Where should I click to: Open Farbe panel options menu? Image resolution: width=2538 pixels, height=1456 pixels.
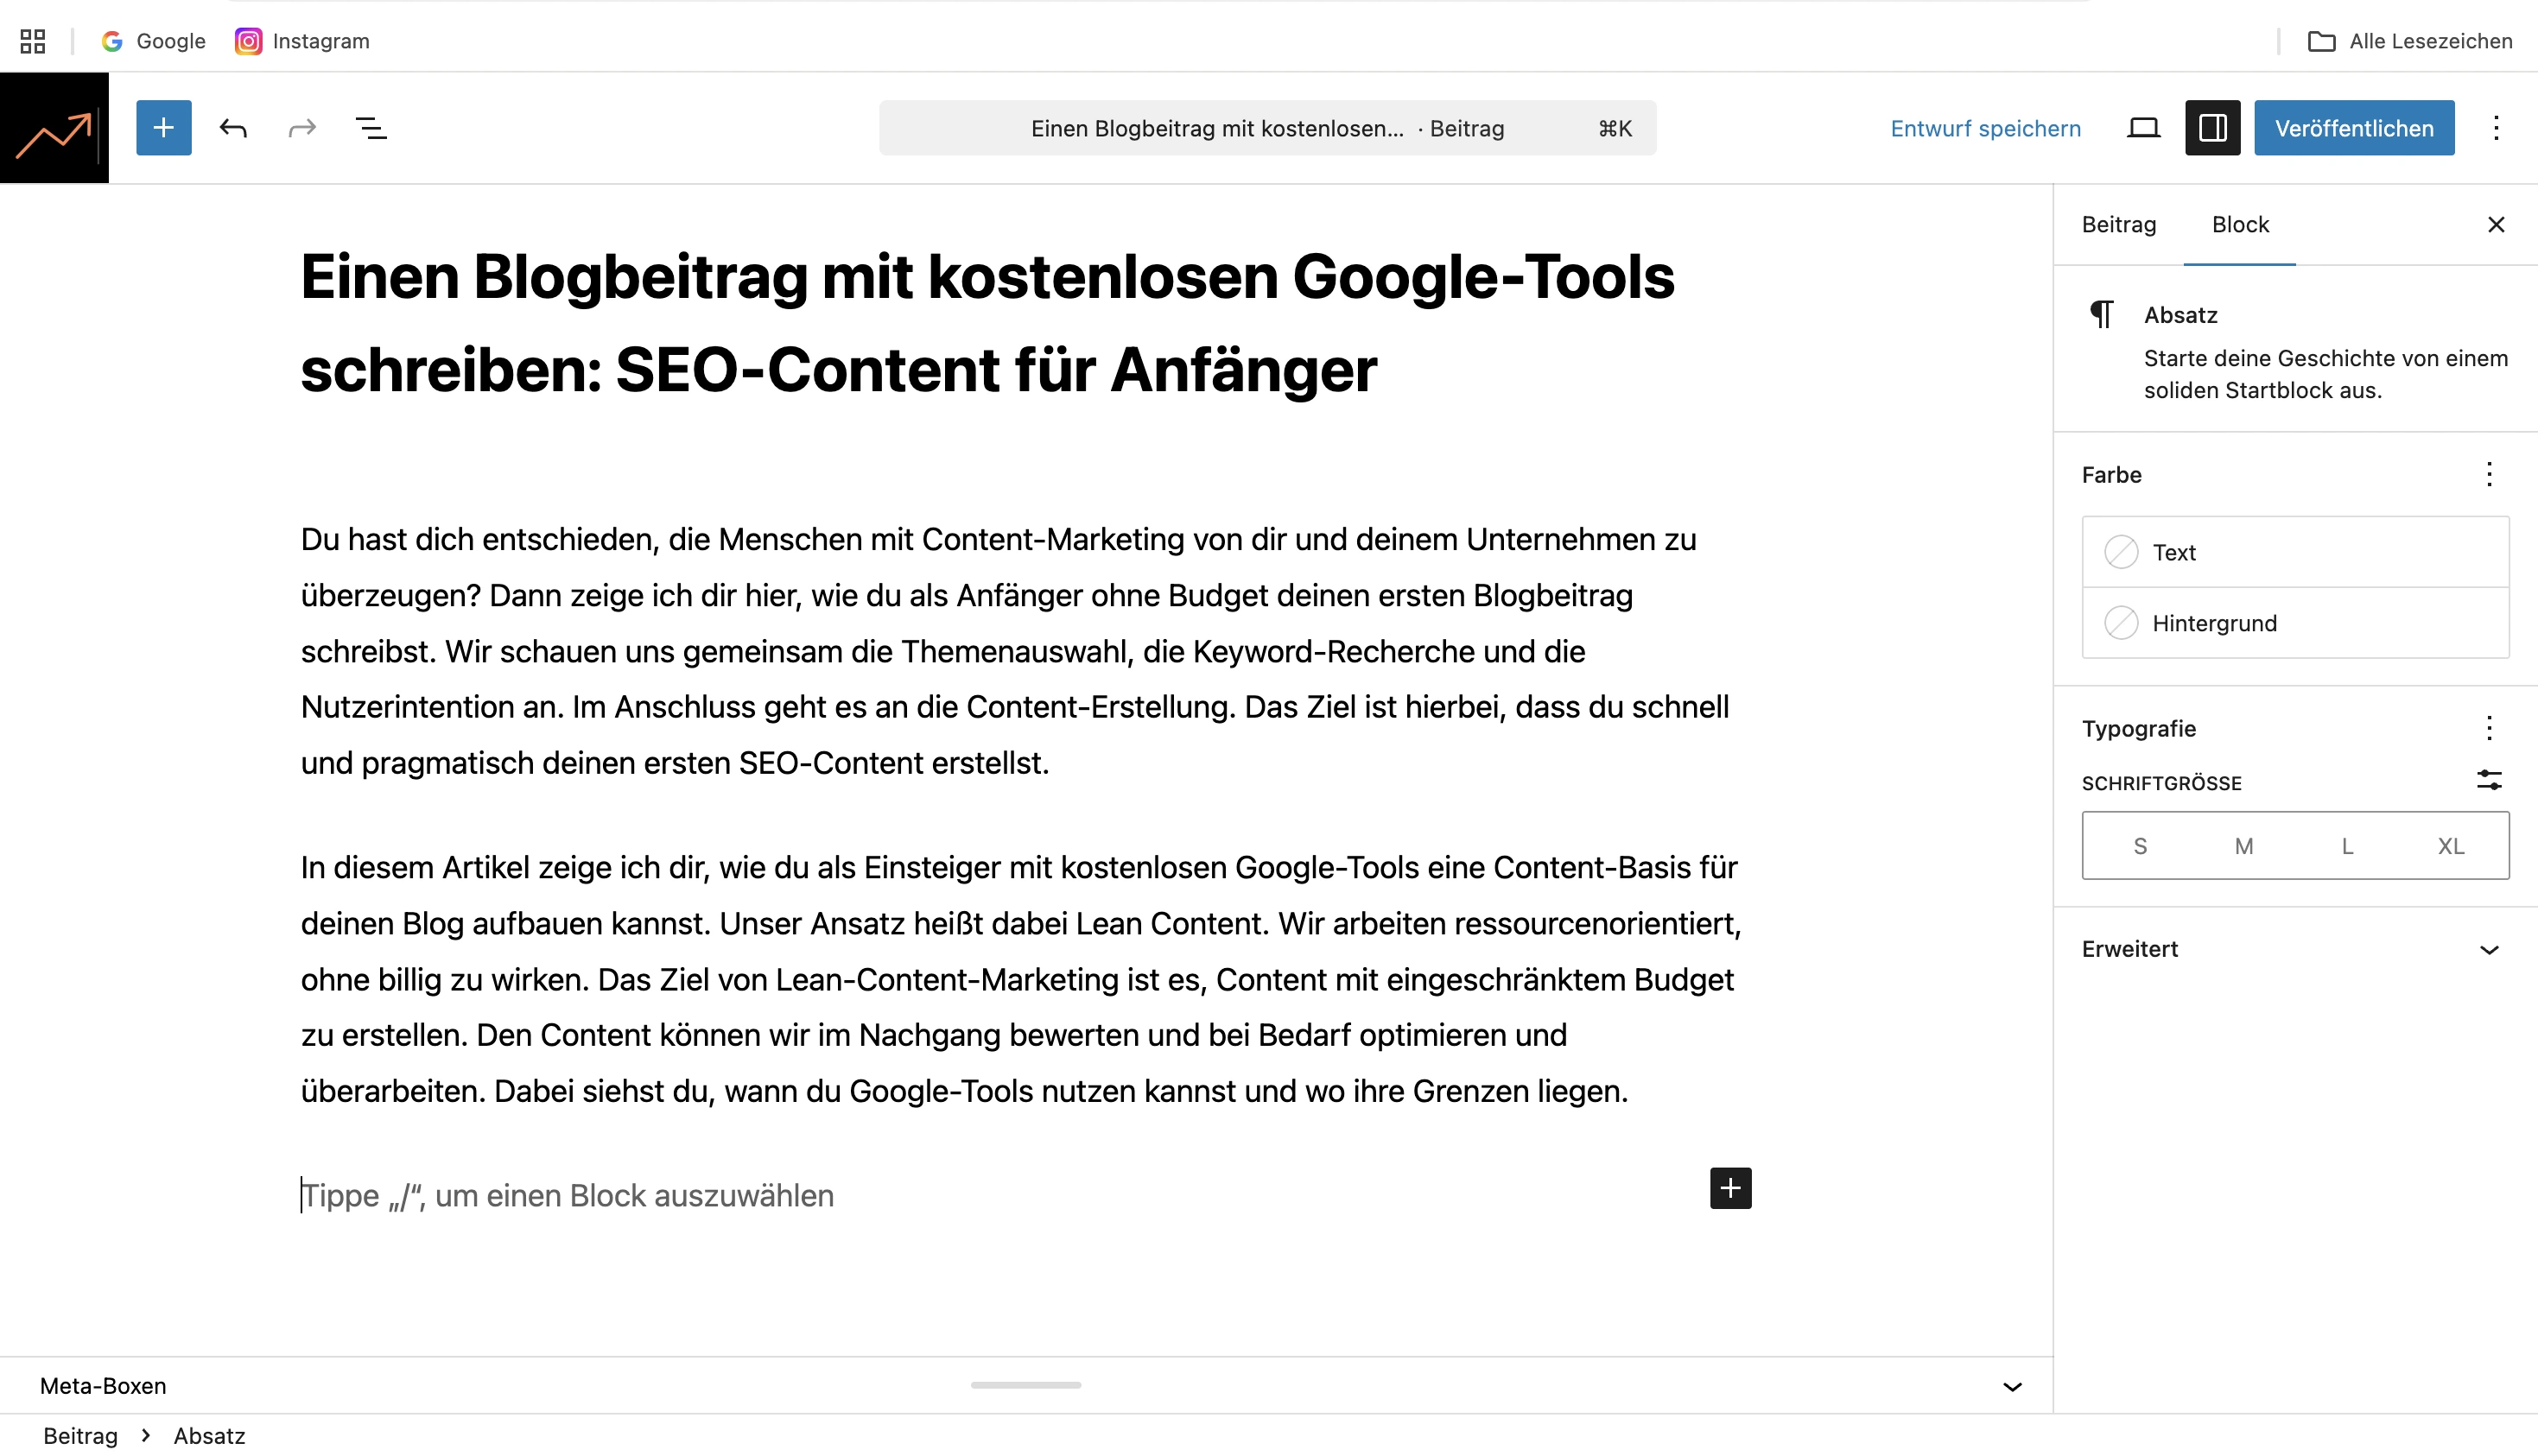pos(2489,474)
